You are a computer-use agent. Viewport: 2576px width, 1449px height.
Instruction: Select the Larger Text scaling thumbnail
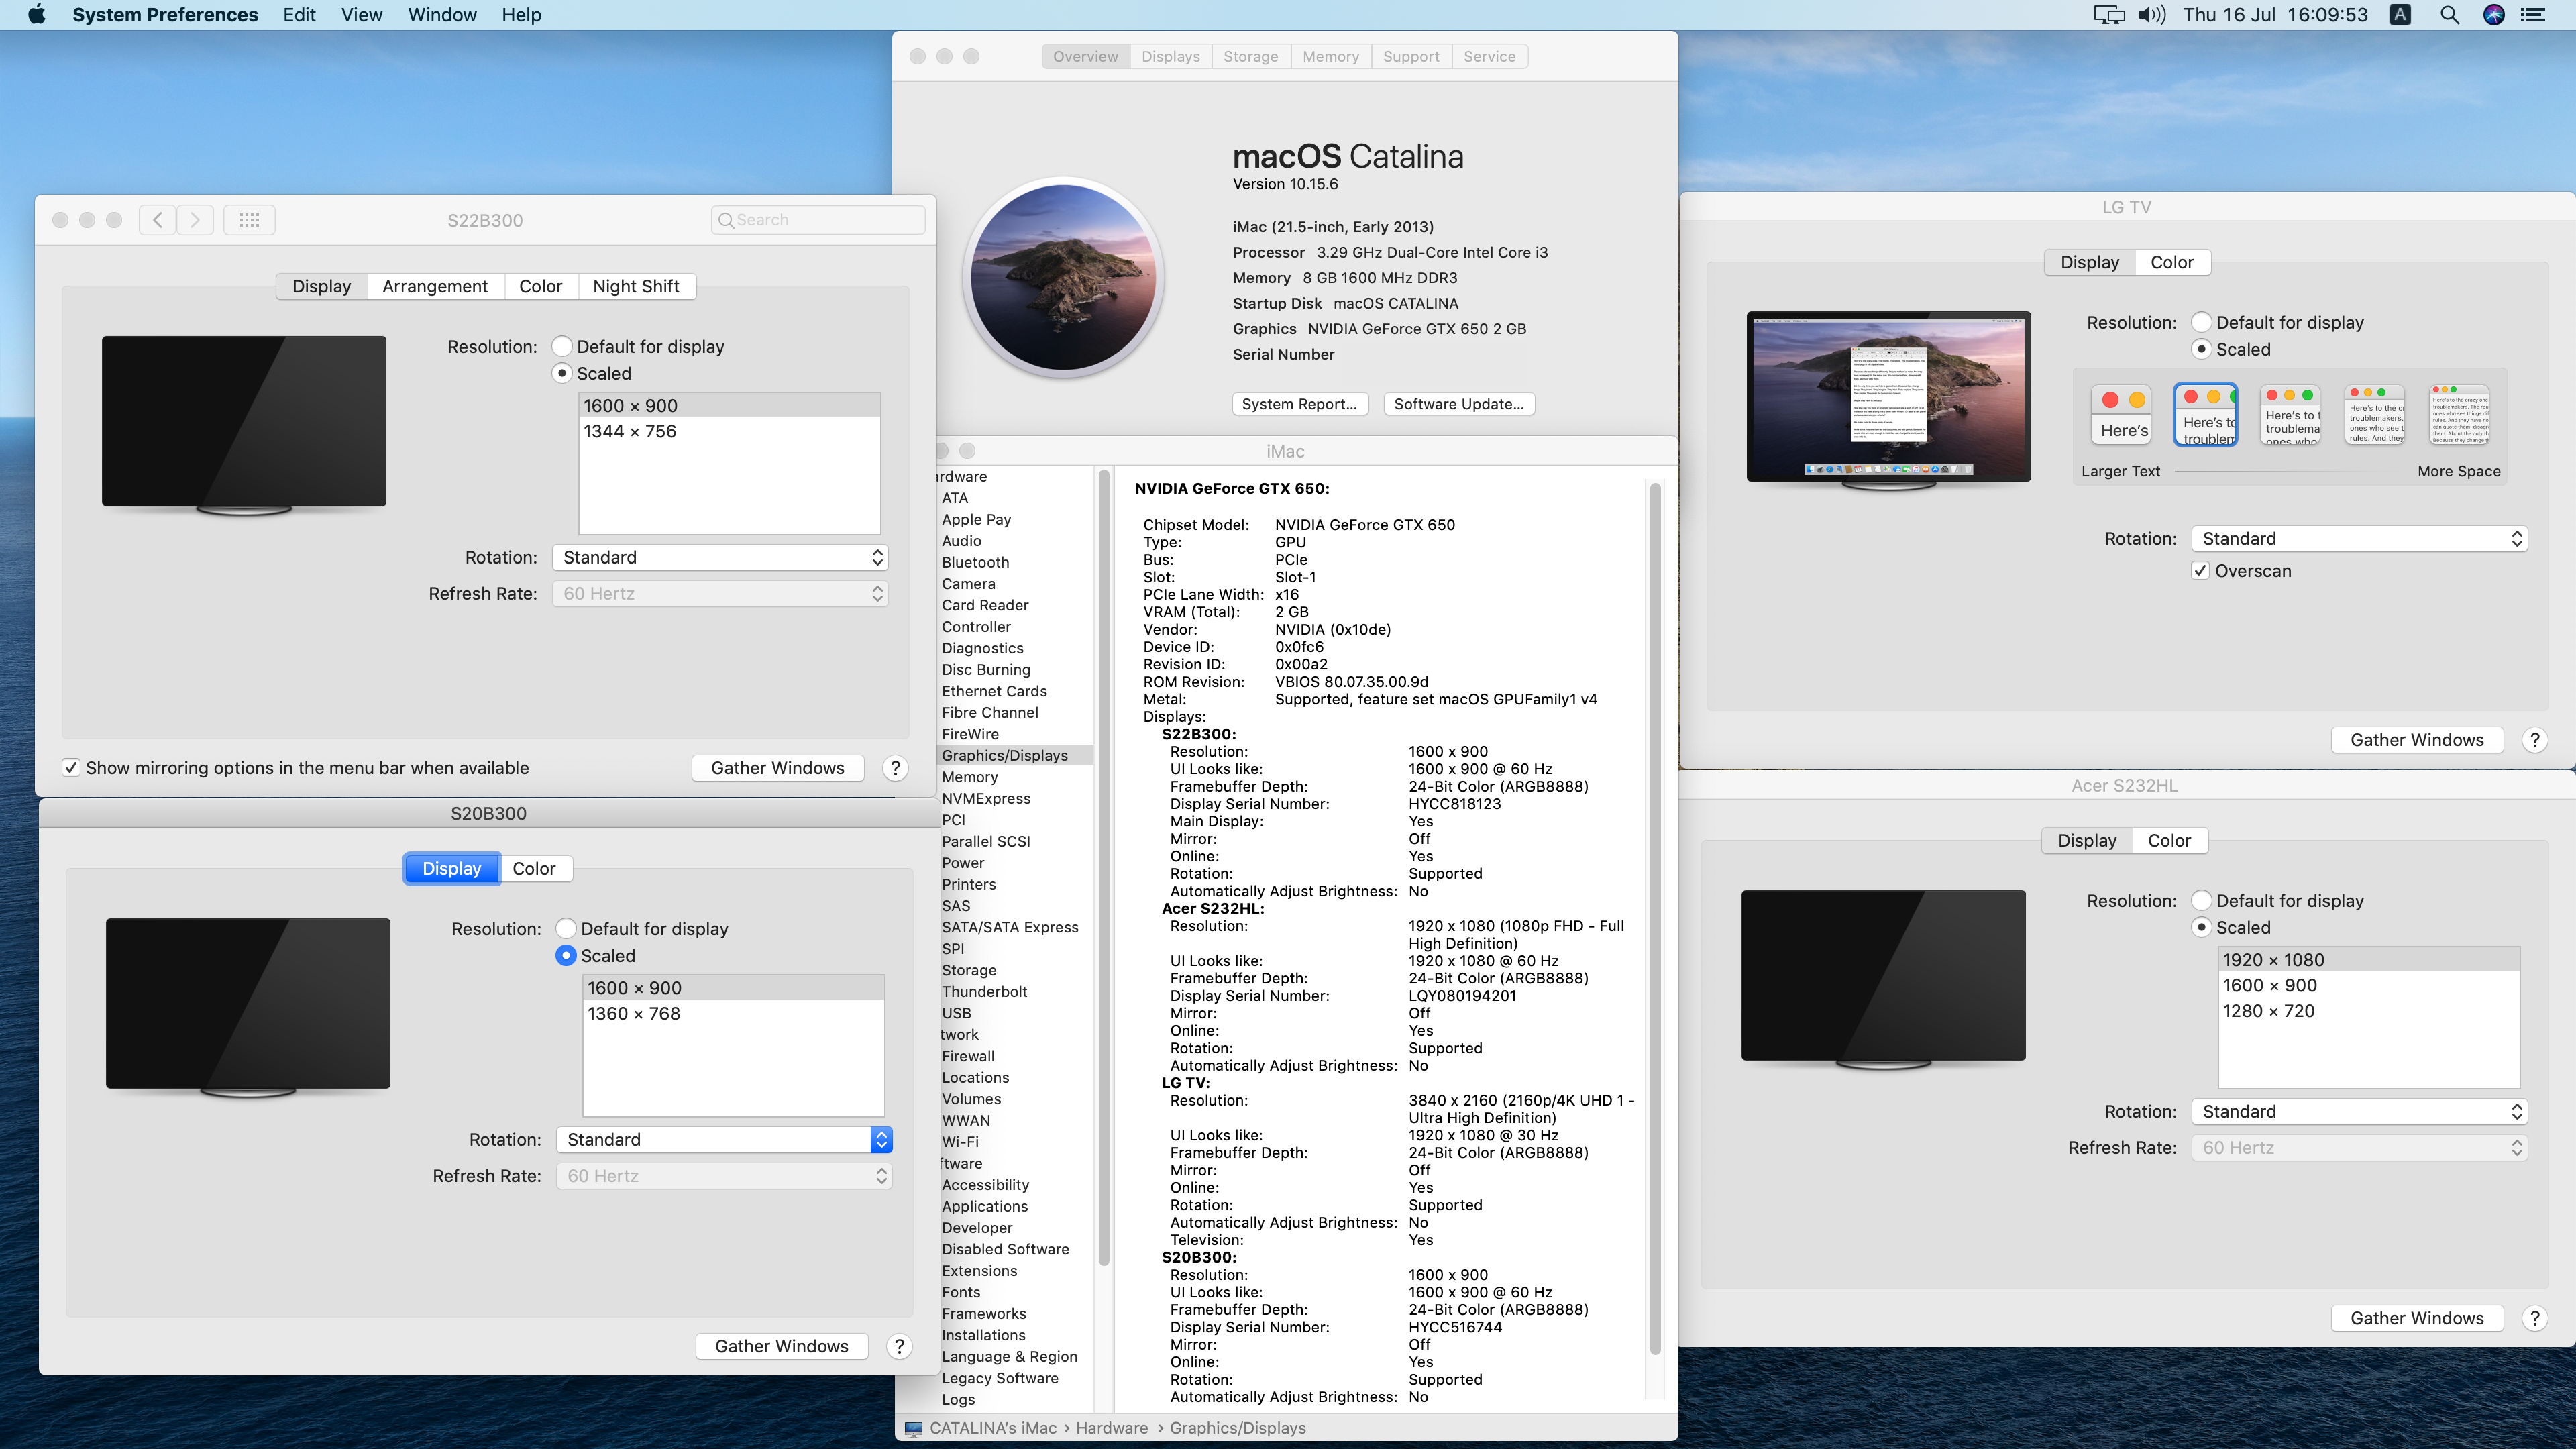pyautogui.click(x=2122, y=414)
